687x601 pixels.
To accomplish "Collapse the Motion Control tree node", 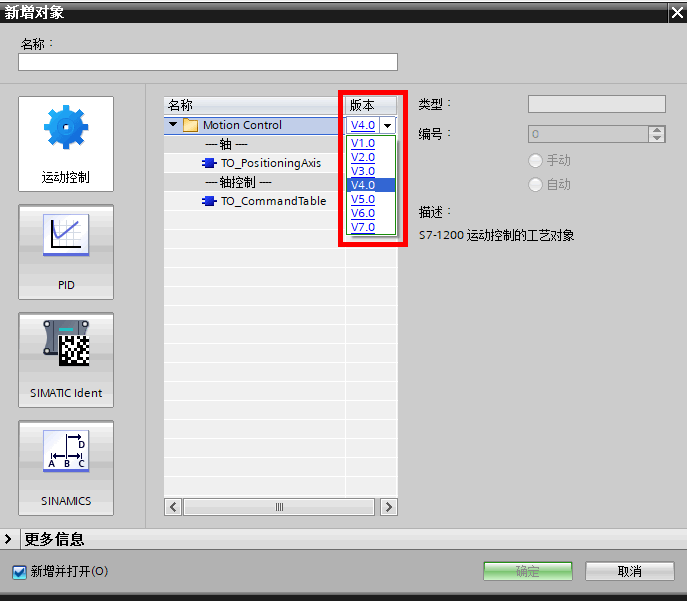I will tap(173, 124).
